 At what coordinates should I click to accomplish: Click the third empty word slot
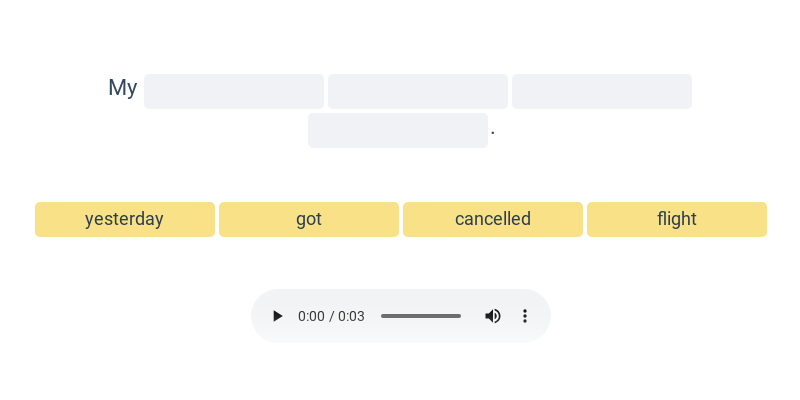602,91
